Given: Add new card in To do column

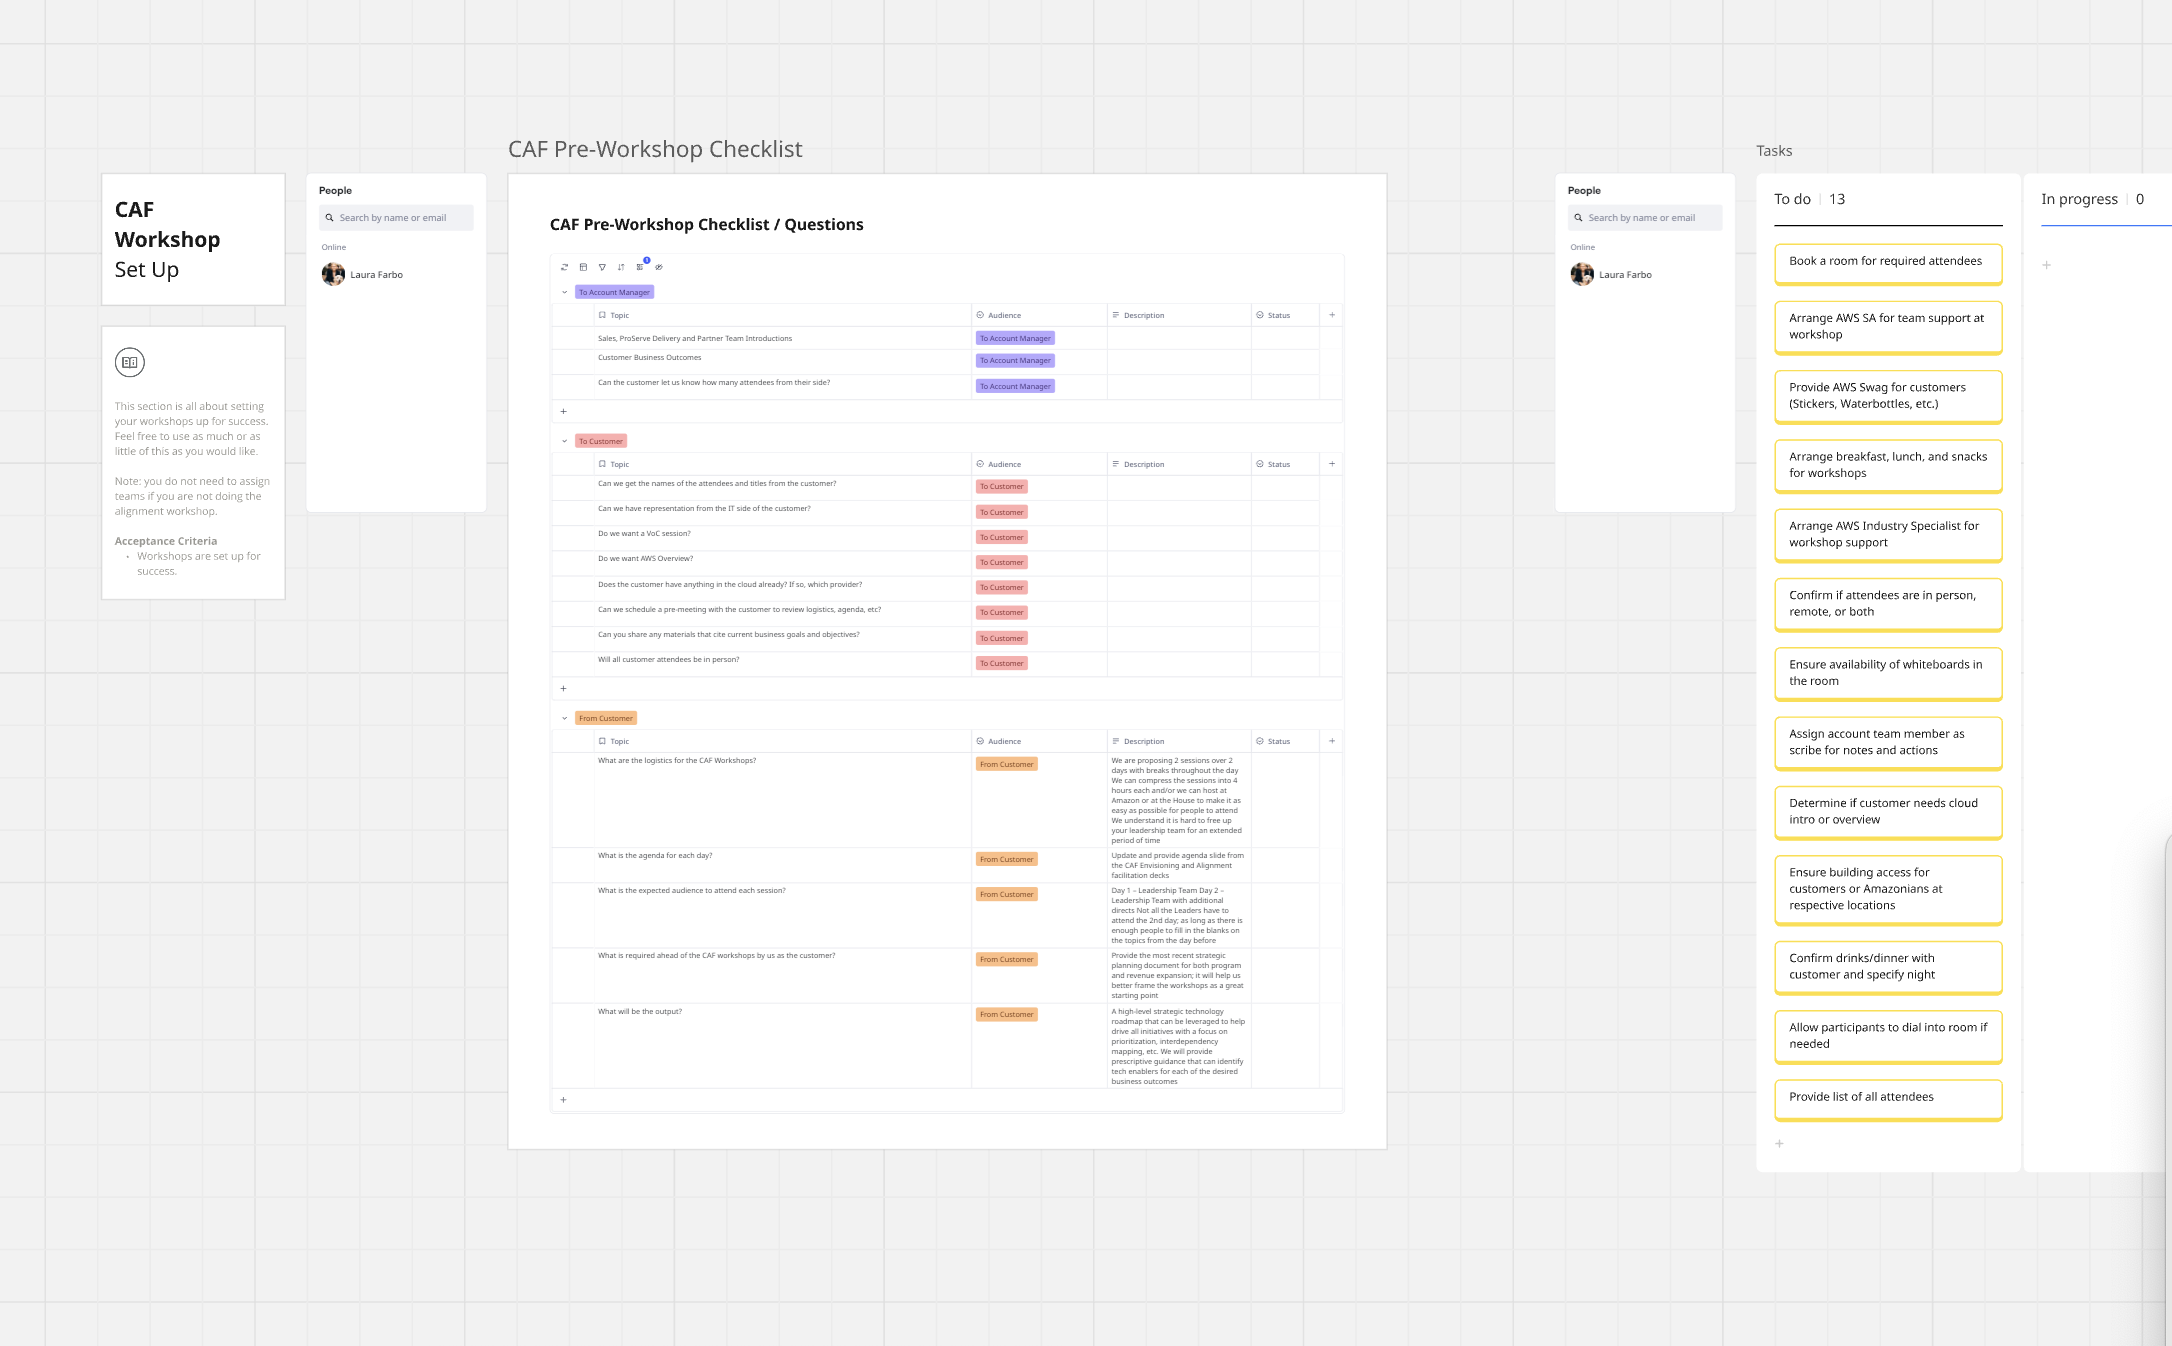Looking at the screenshot, I should coord(1779,1143).
